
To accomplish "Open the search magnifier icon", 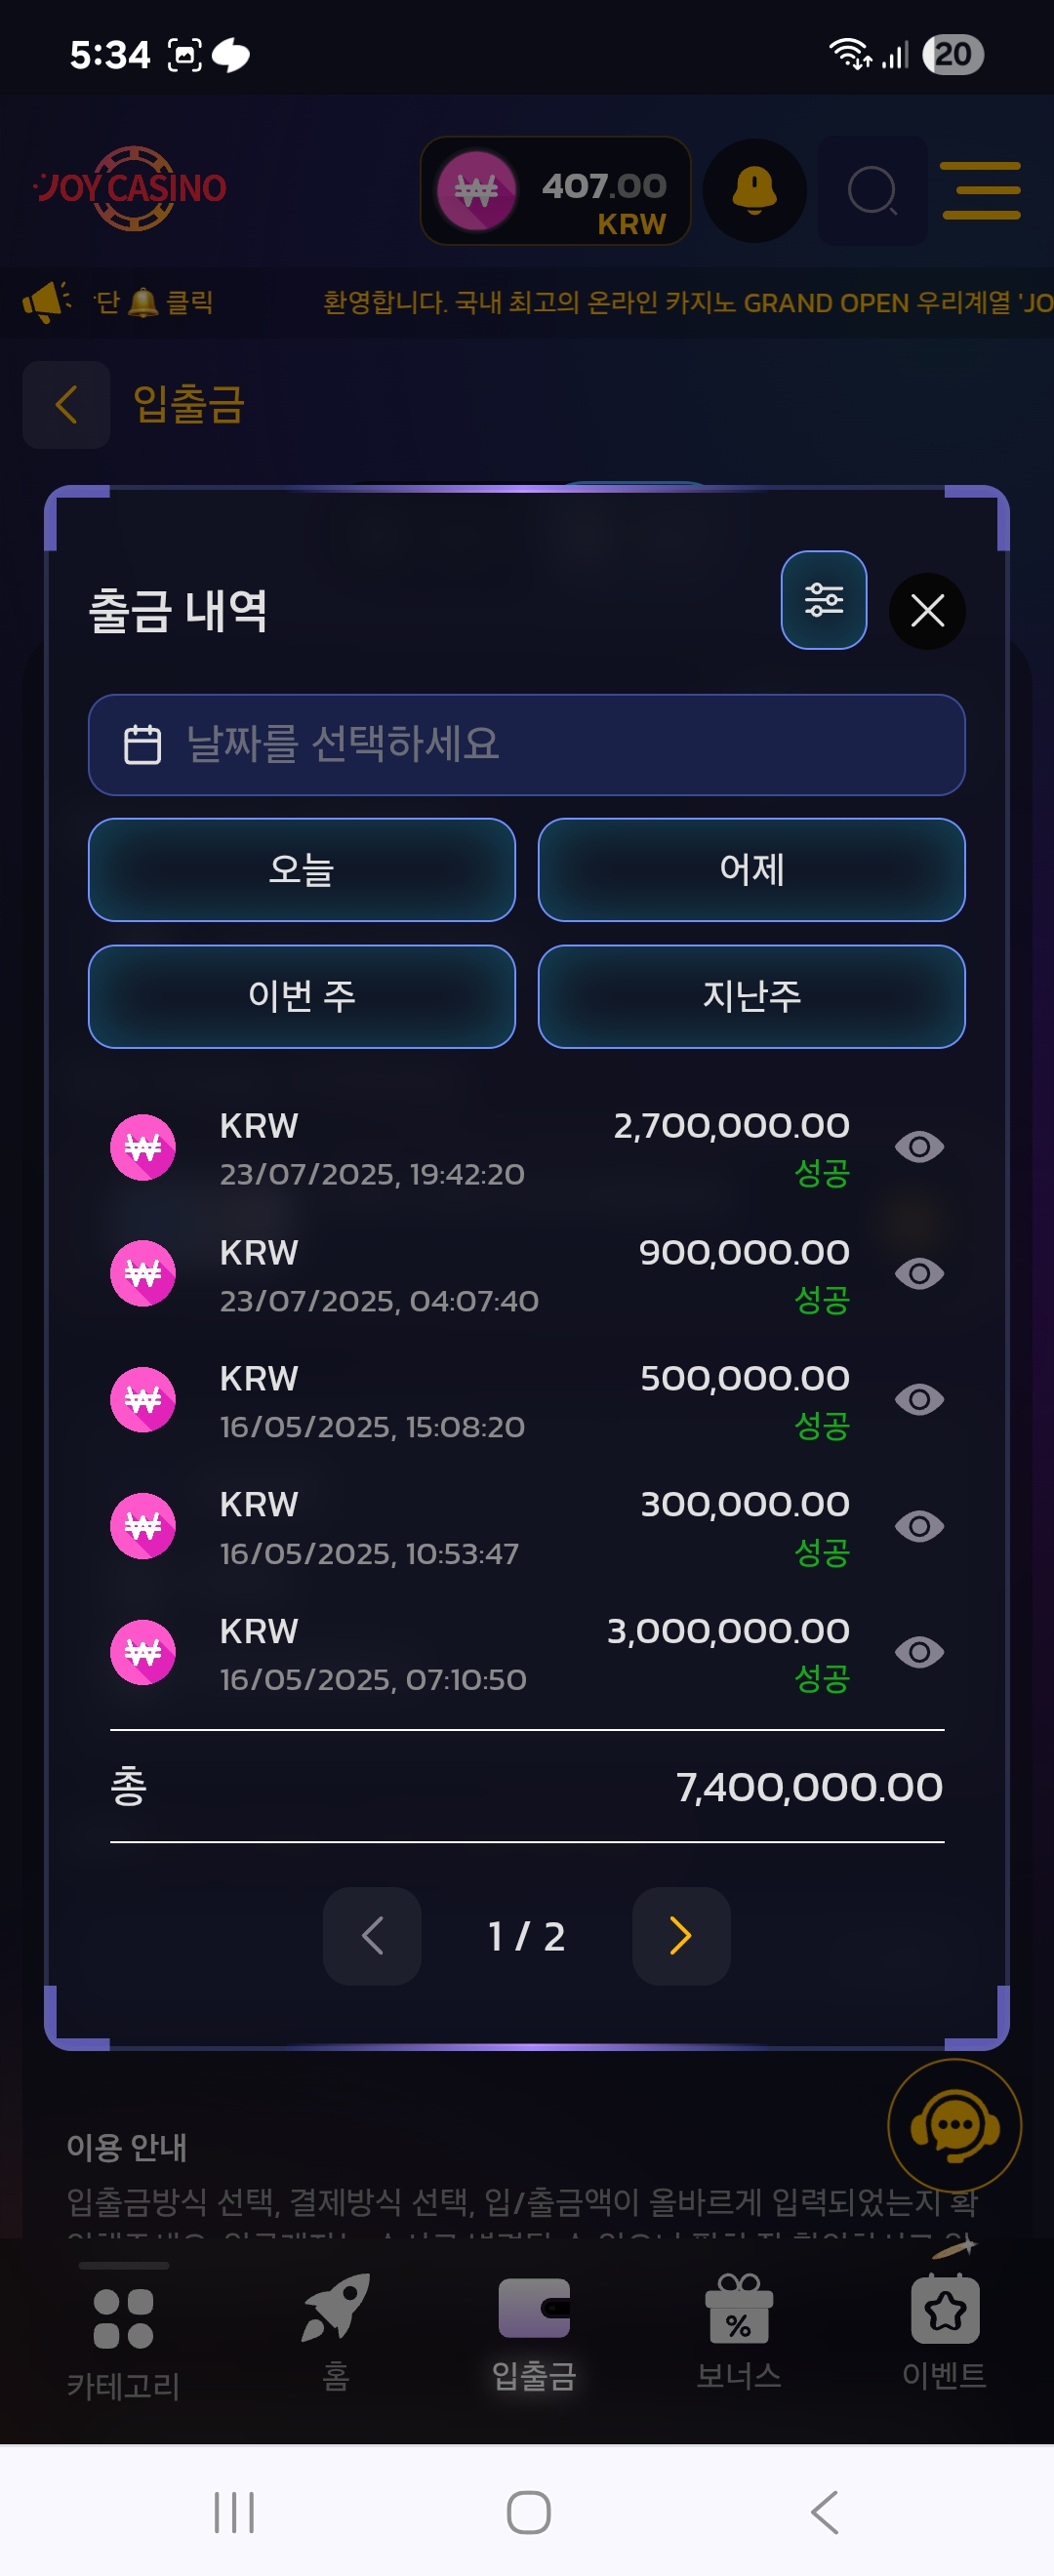I will tap(872, 190).
